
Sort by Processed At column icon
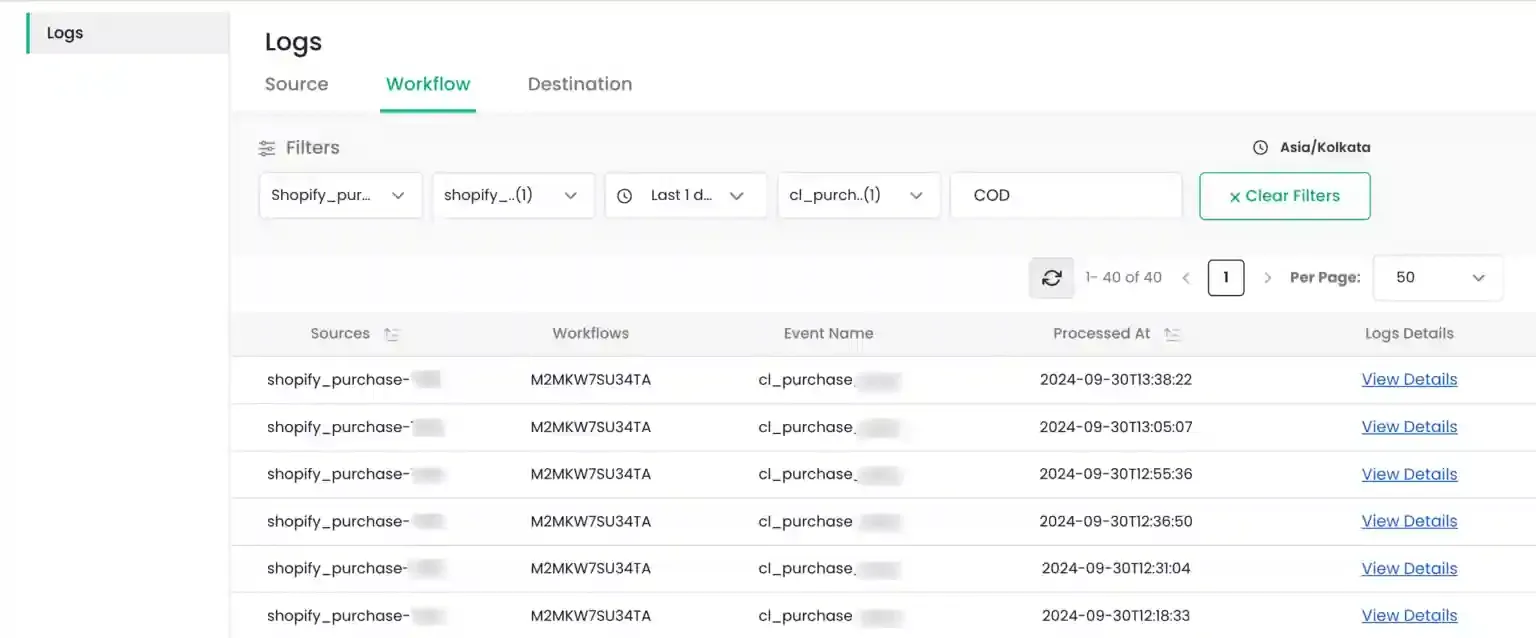(x=1172, y=334)
